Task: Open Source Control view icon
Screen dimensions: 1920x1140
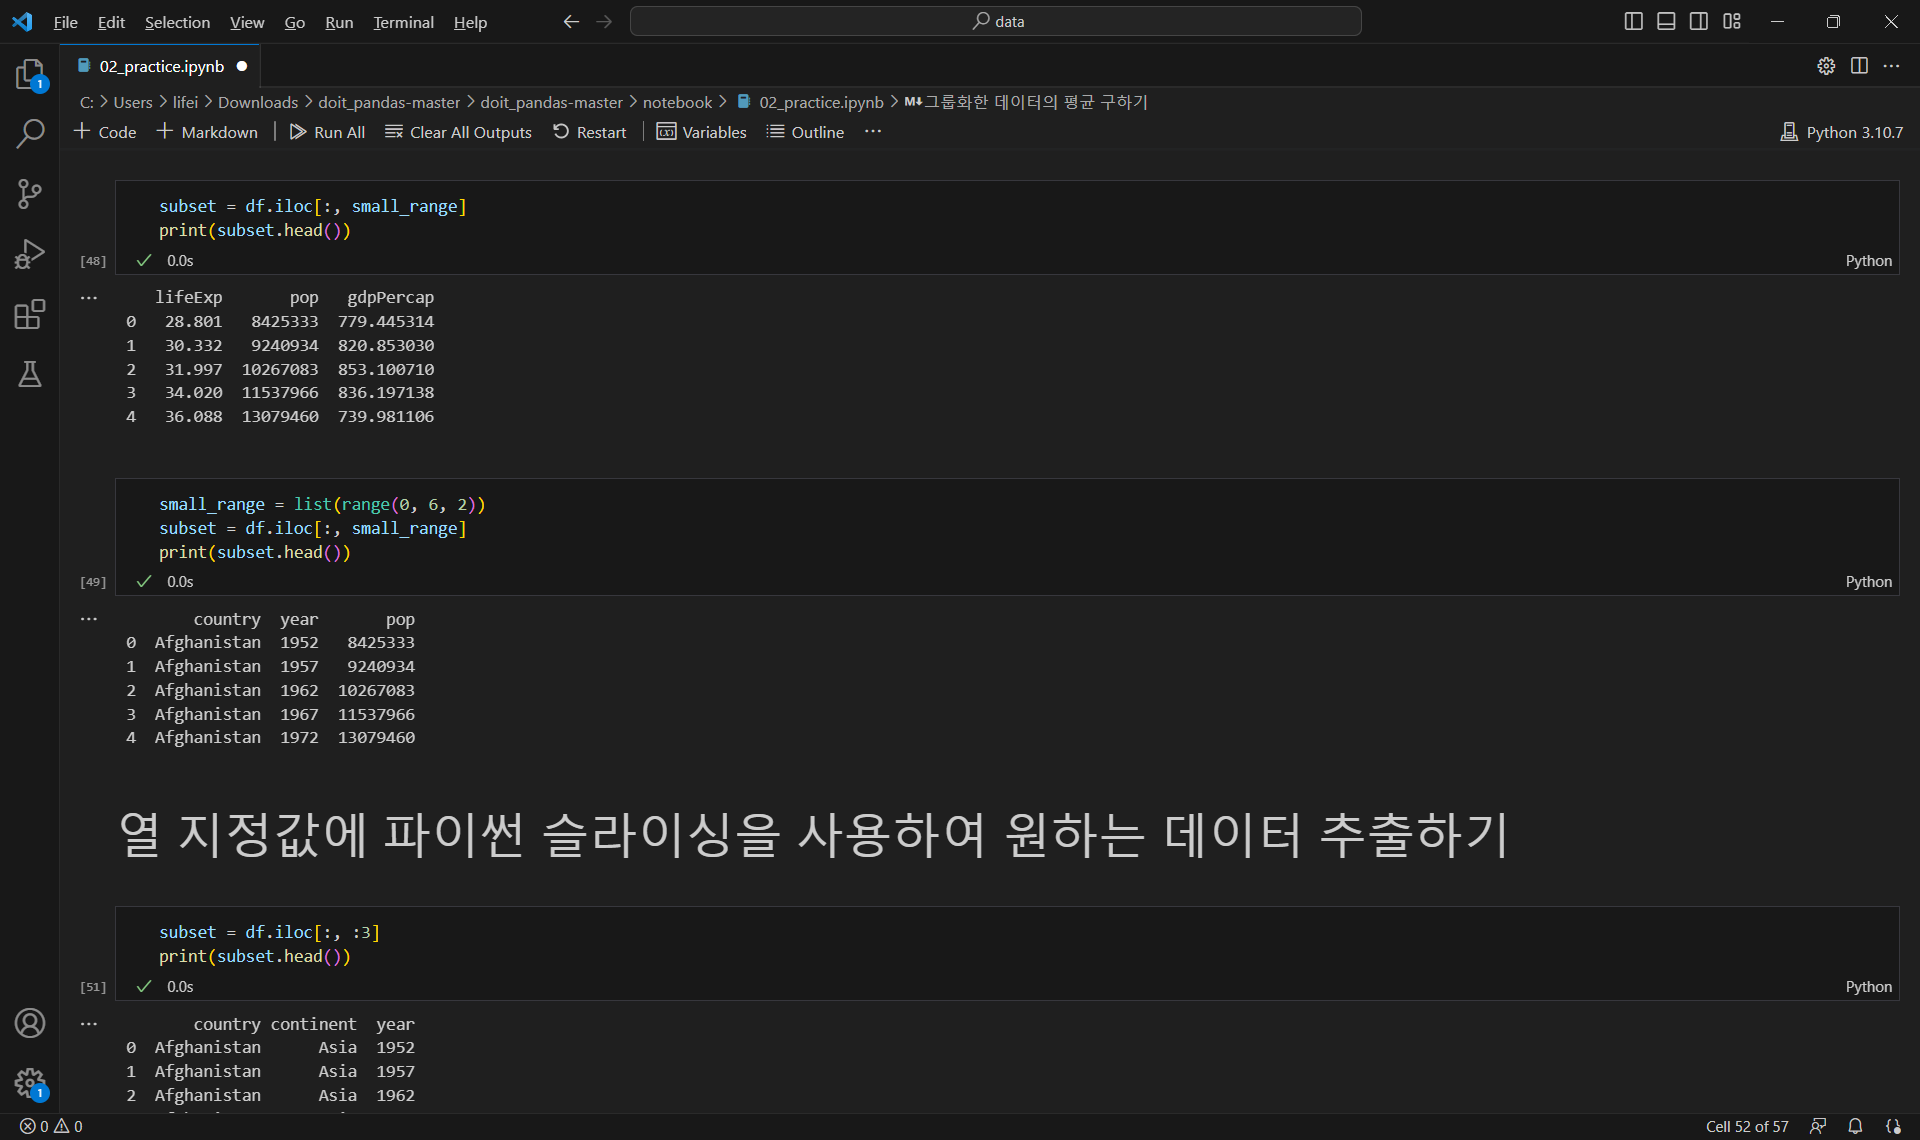Action: tap(30, 194)
